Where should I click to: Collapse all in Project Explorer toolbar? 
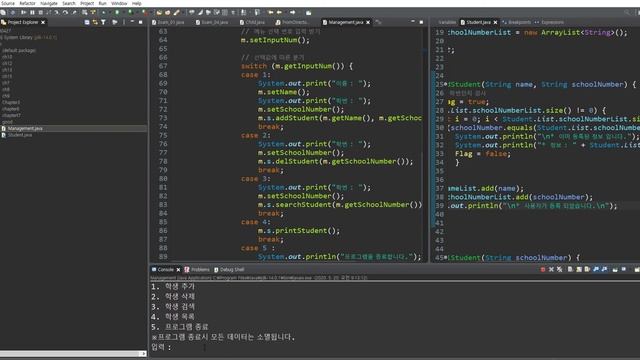click(87, 22)
